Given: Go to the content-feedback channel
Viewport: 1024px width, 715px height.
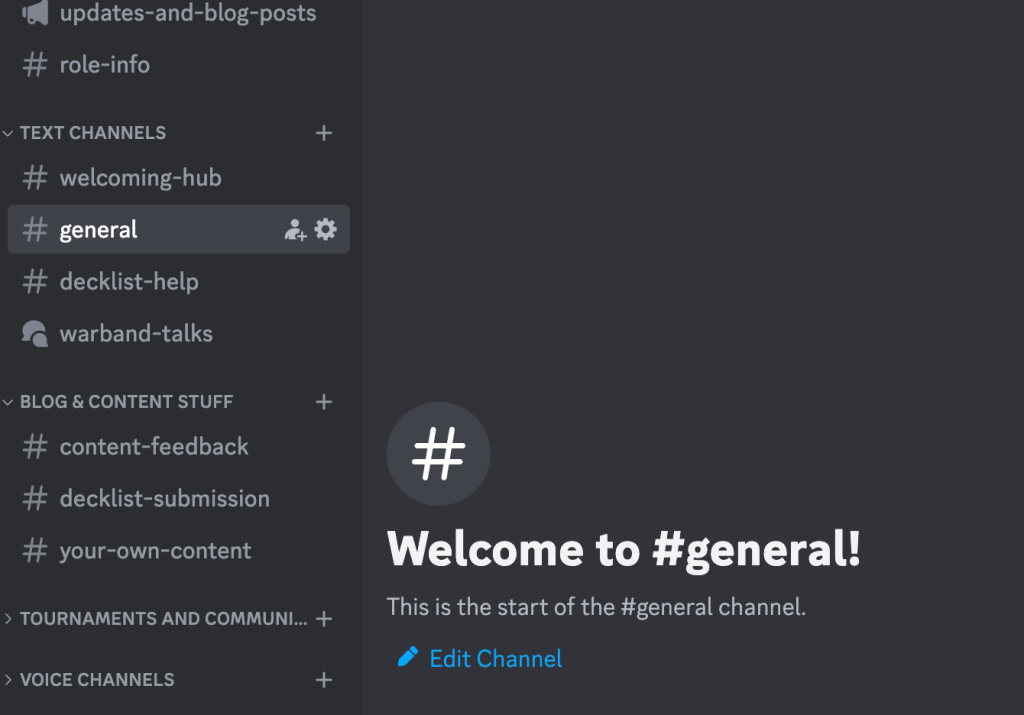Looking at the screenshot, I should pos(154,447).
